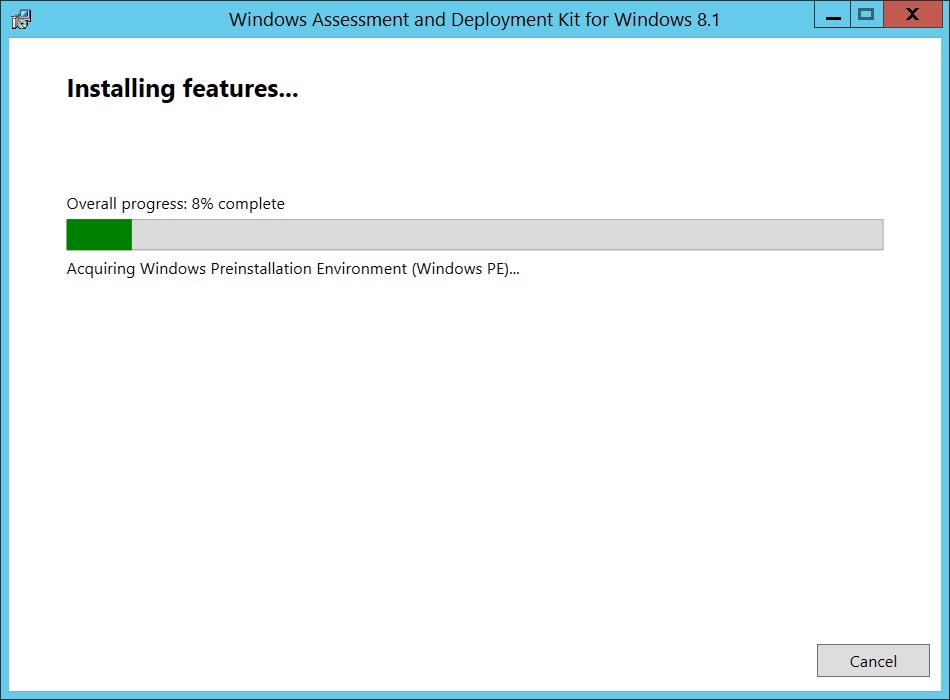Image resolution: width=950 pixels, height=700 pixels.
Task: Click the 'Overall progress' label text
Action: tap(127, 204)
